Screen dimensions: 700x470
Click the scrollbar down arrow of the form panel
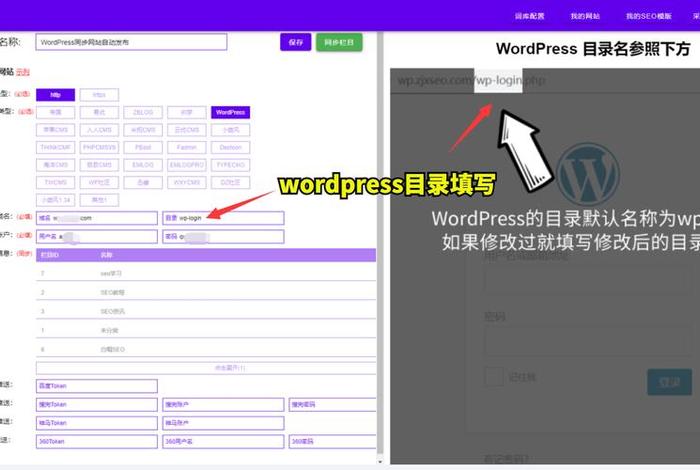[x=380, y=462]
